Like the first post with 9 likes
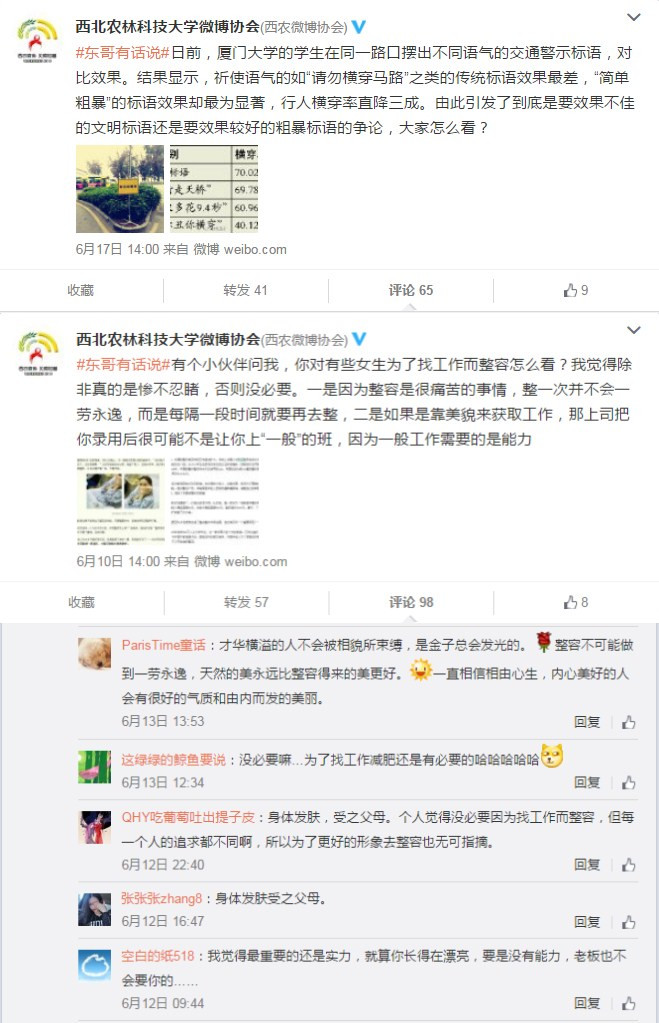This screenshot has width=659, height=1023. [x=575, y=290]
